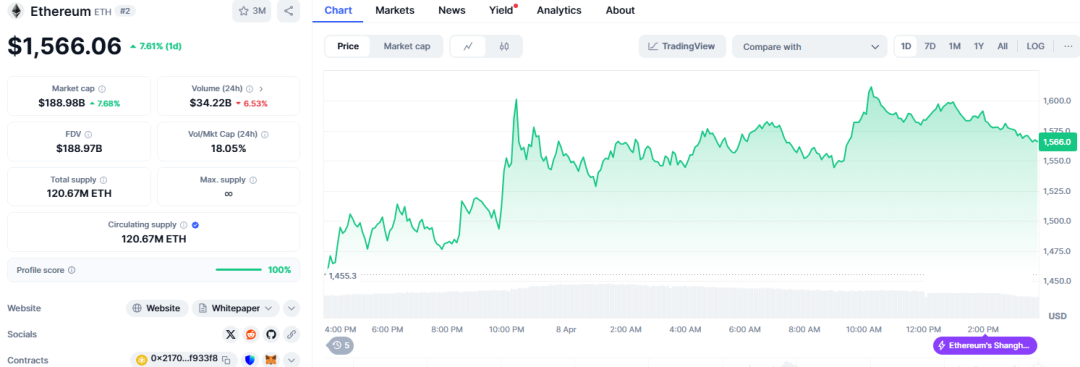Open the Compare with dropdown
Screen dimensions: 1080x367
pos(811,47)
